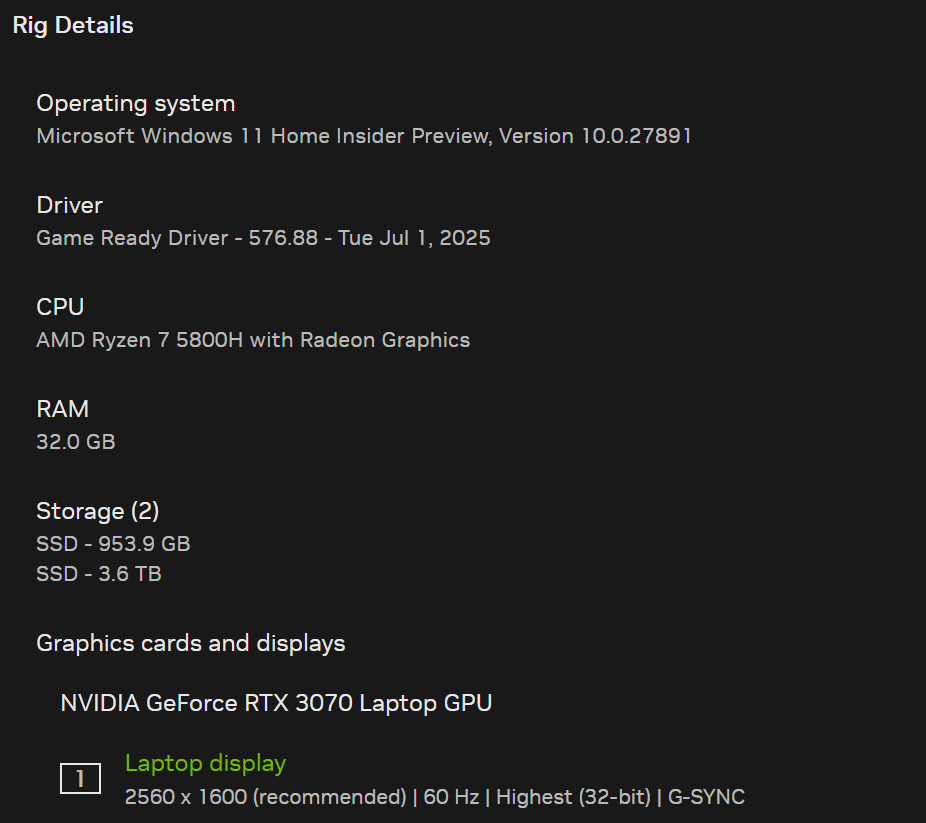
Task: Click the 32.0 GB RAM value
Action: [x=75, y=441]
